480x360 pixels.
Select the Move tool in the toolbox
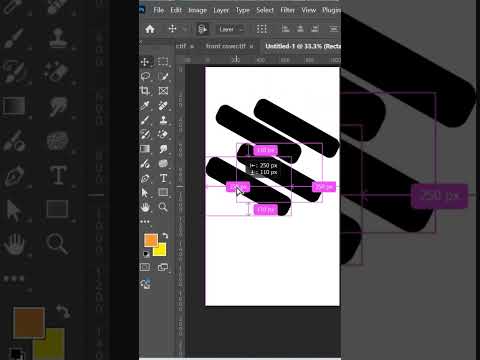[145, 62]
